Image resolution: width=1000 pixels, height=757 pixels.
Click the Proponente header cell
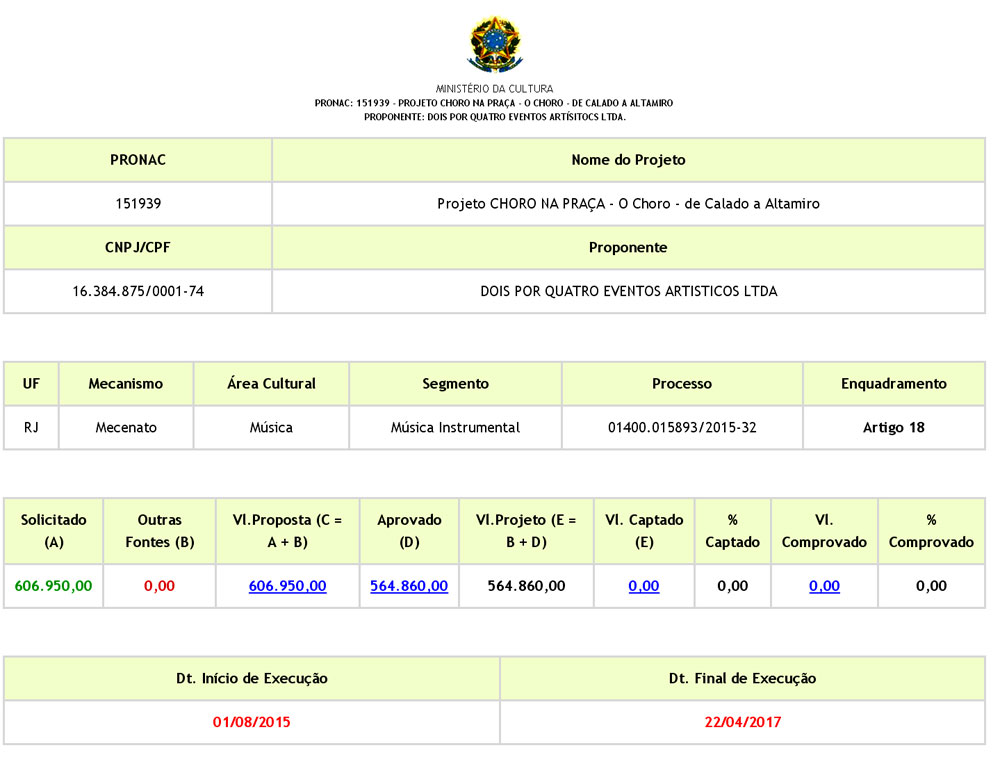point(628,247)
